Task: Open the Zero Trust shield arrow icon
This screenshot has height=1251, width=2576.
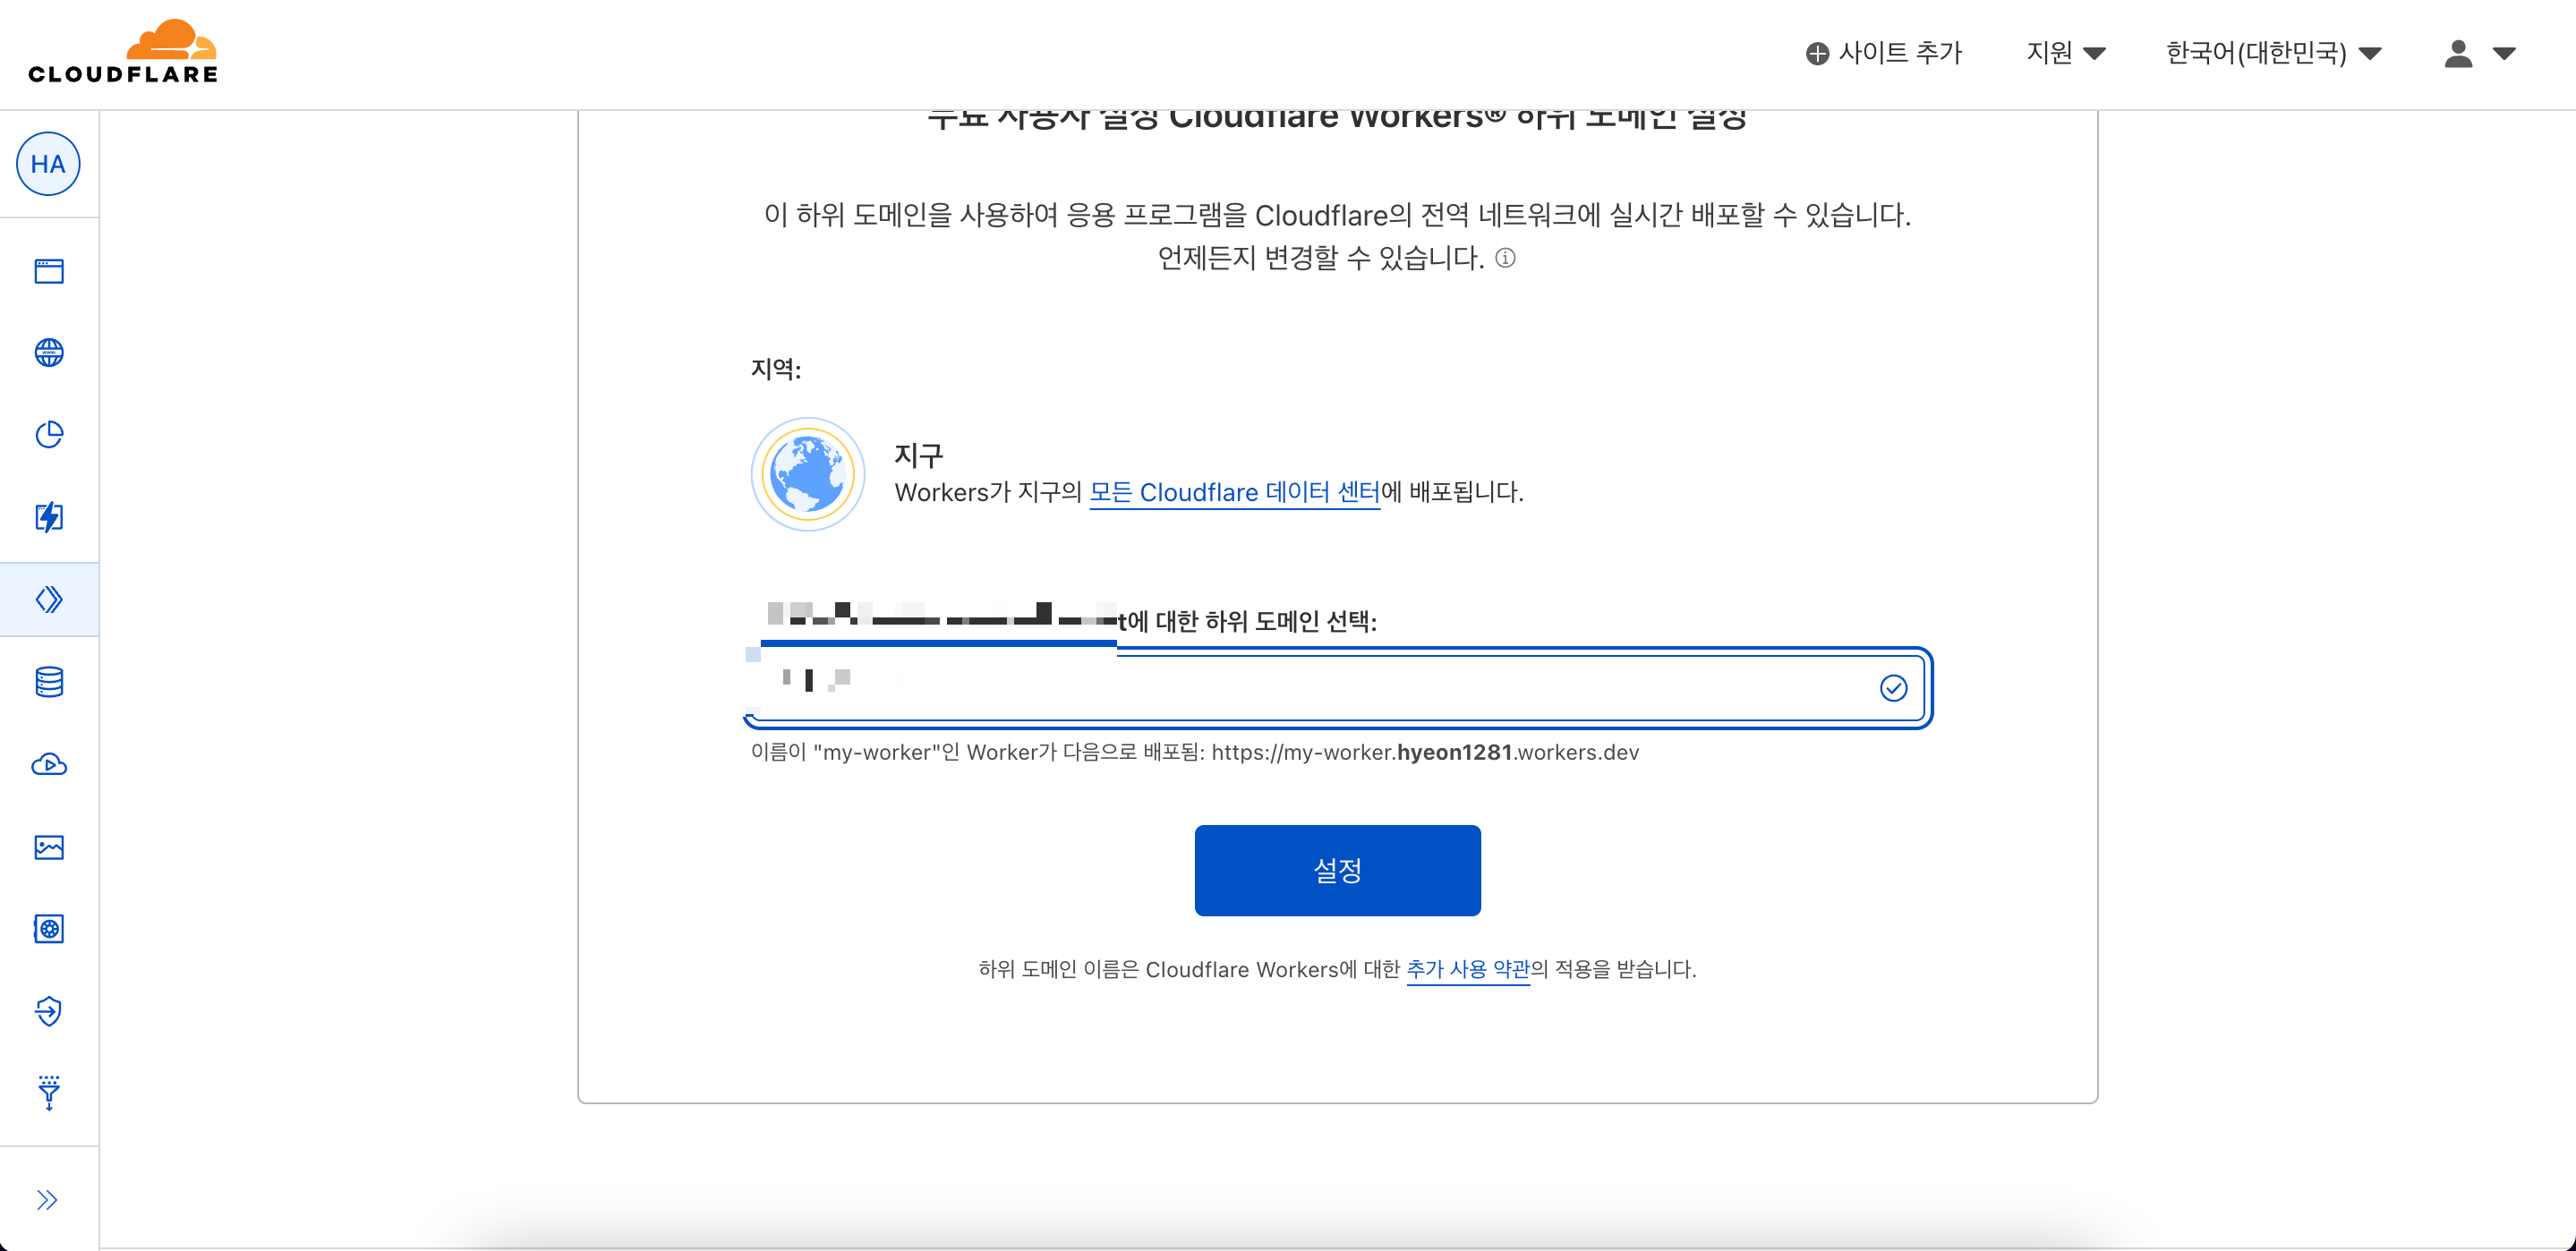Action: (x=49, y=1011)
